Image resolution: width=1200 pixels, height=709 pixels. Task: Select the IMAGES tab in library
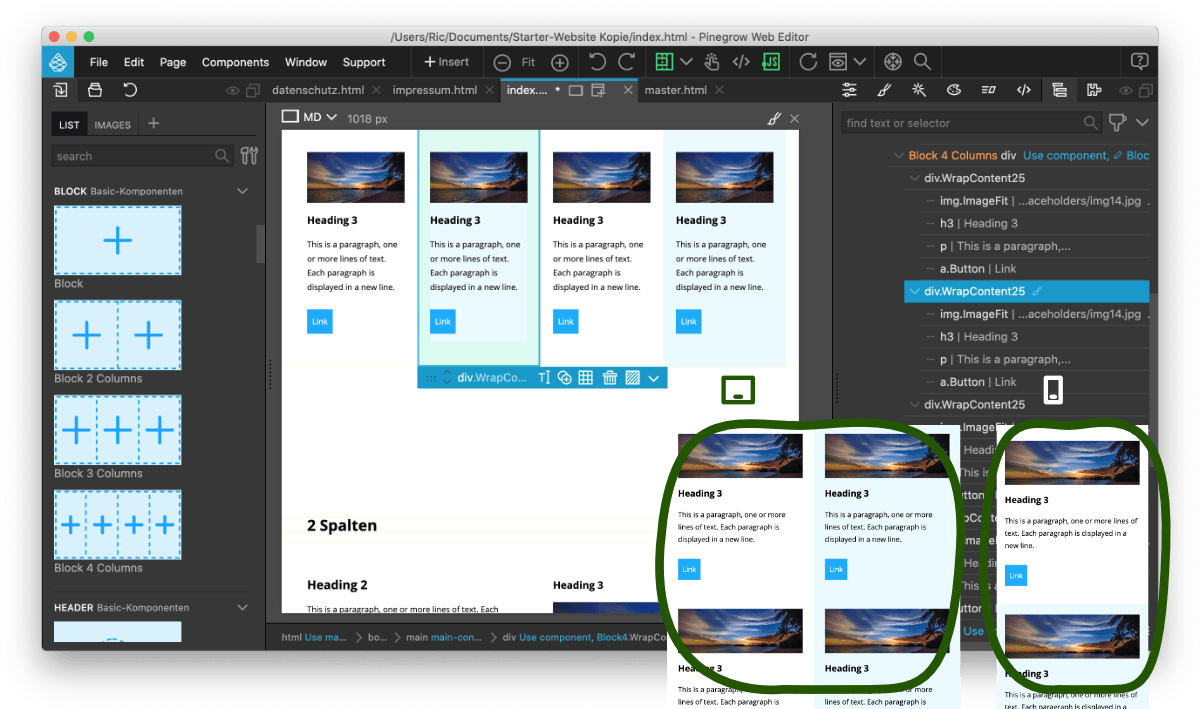[113, 125]
